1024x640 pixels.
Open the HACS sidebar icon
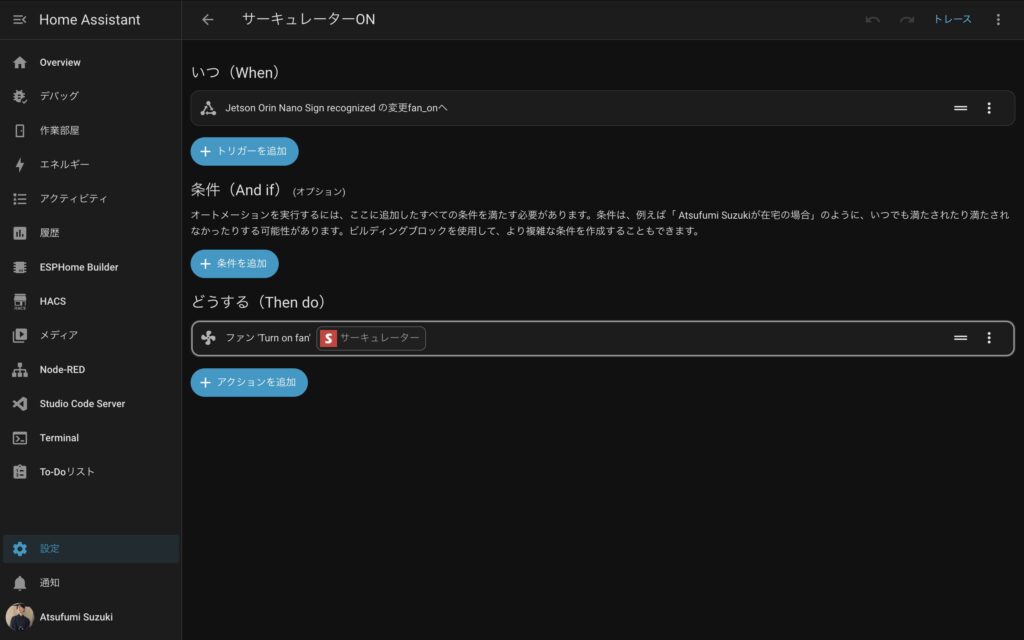[19, 301]
